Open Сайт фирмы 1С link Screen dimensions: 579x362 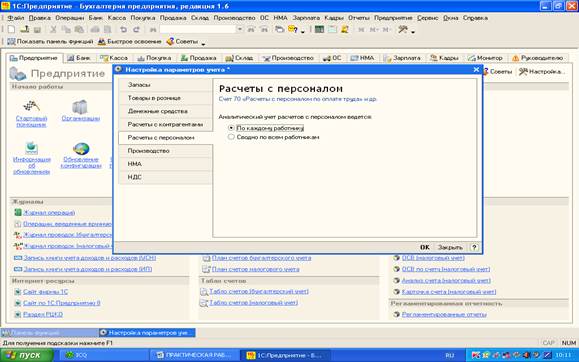pyautogui.click(x=45, y=292)
